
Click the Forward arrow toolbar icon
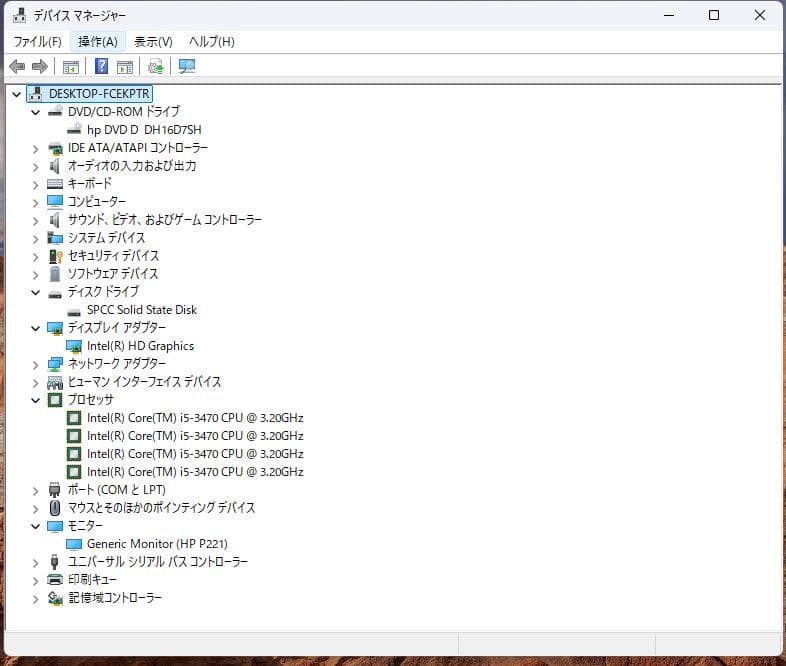(x=40, y=66)
